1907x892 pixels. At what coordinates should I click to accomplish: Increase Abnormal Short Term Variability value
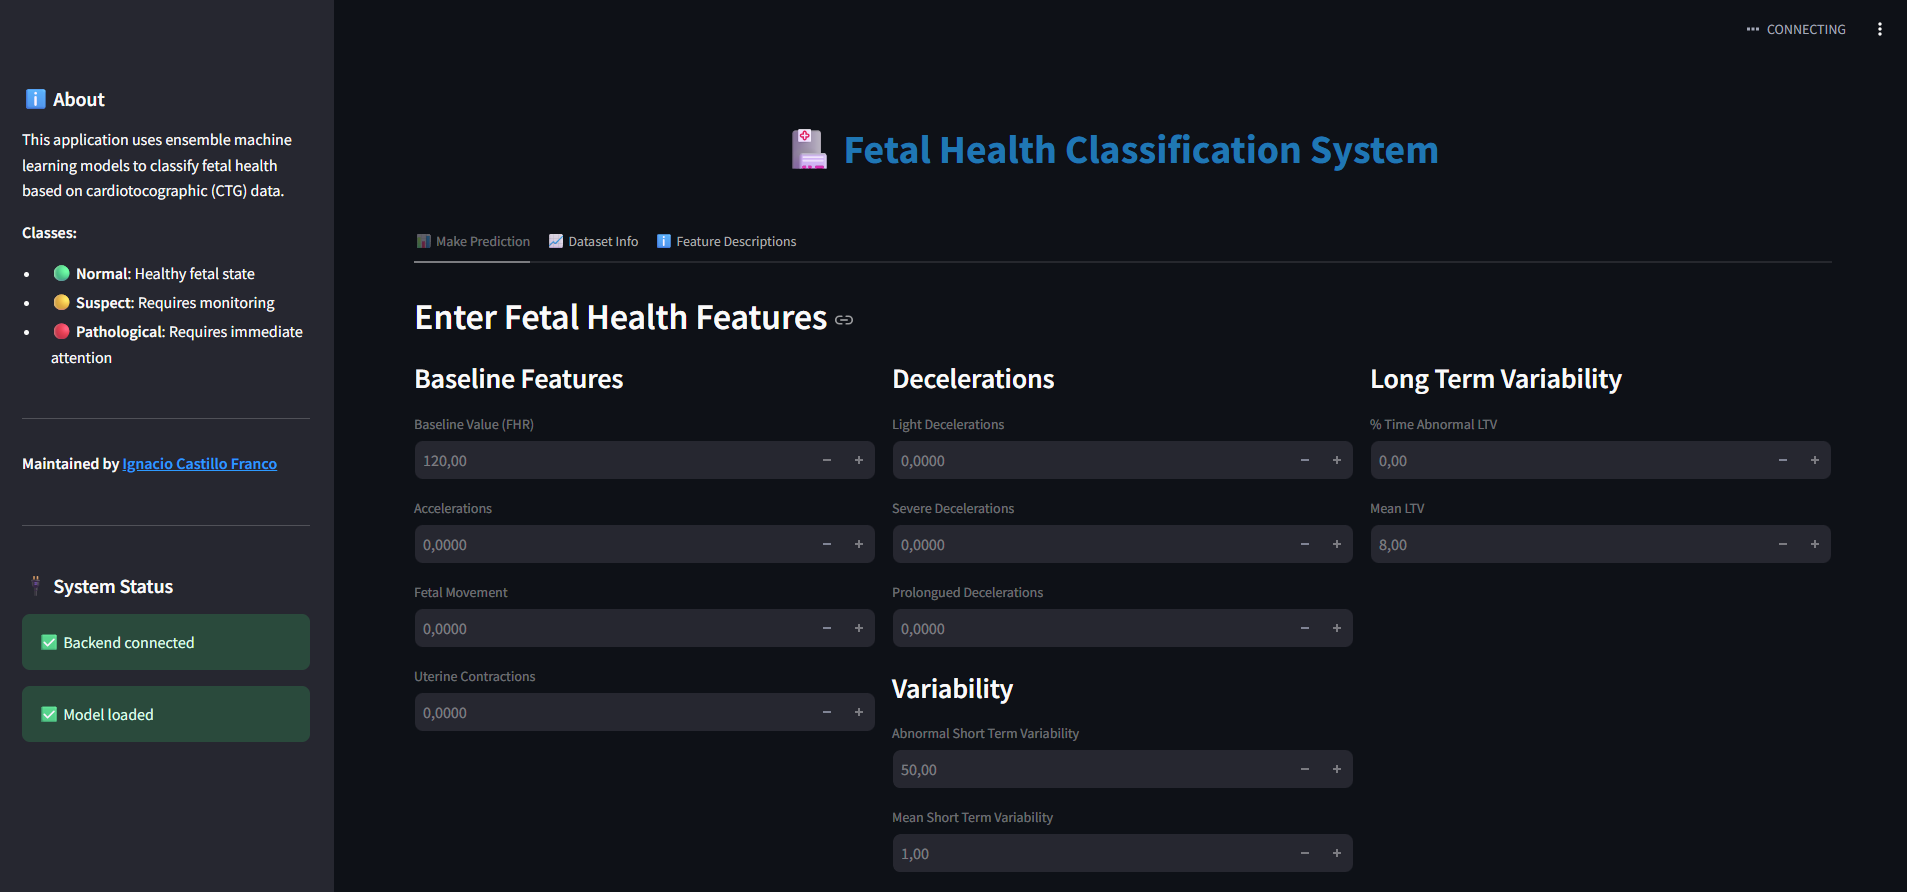1336,769
